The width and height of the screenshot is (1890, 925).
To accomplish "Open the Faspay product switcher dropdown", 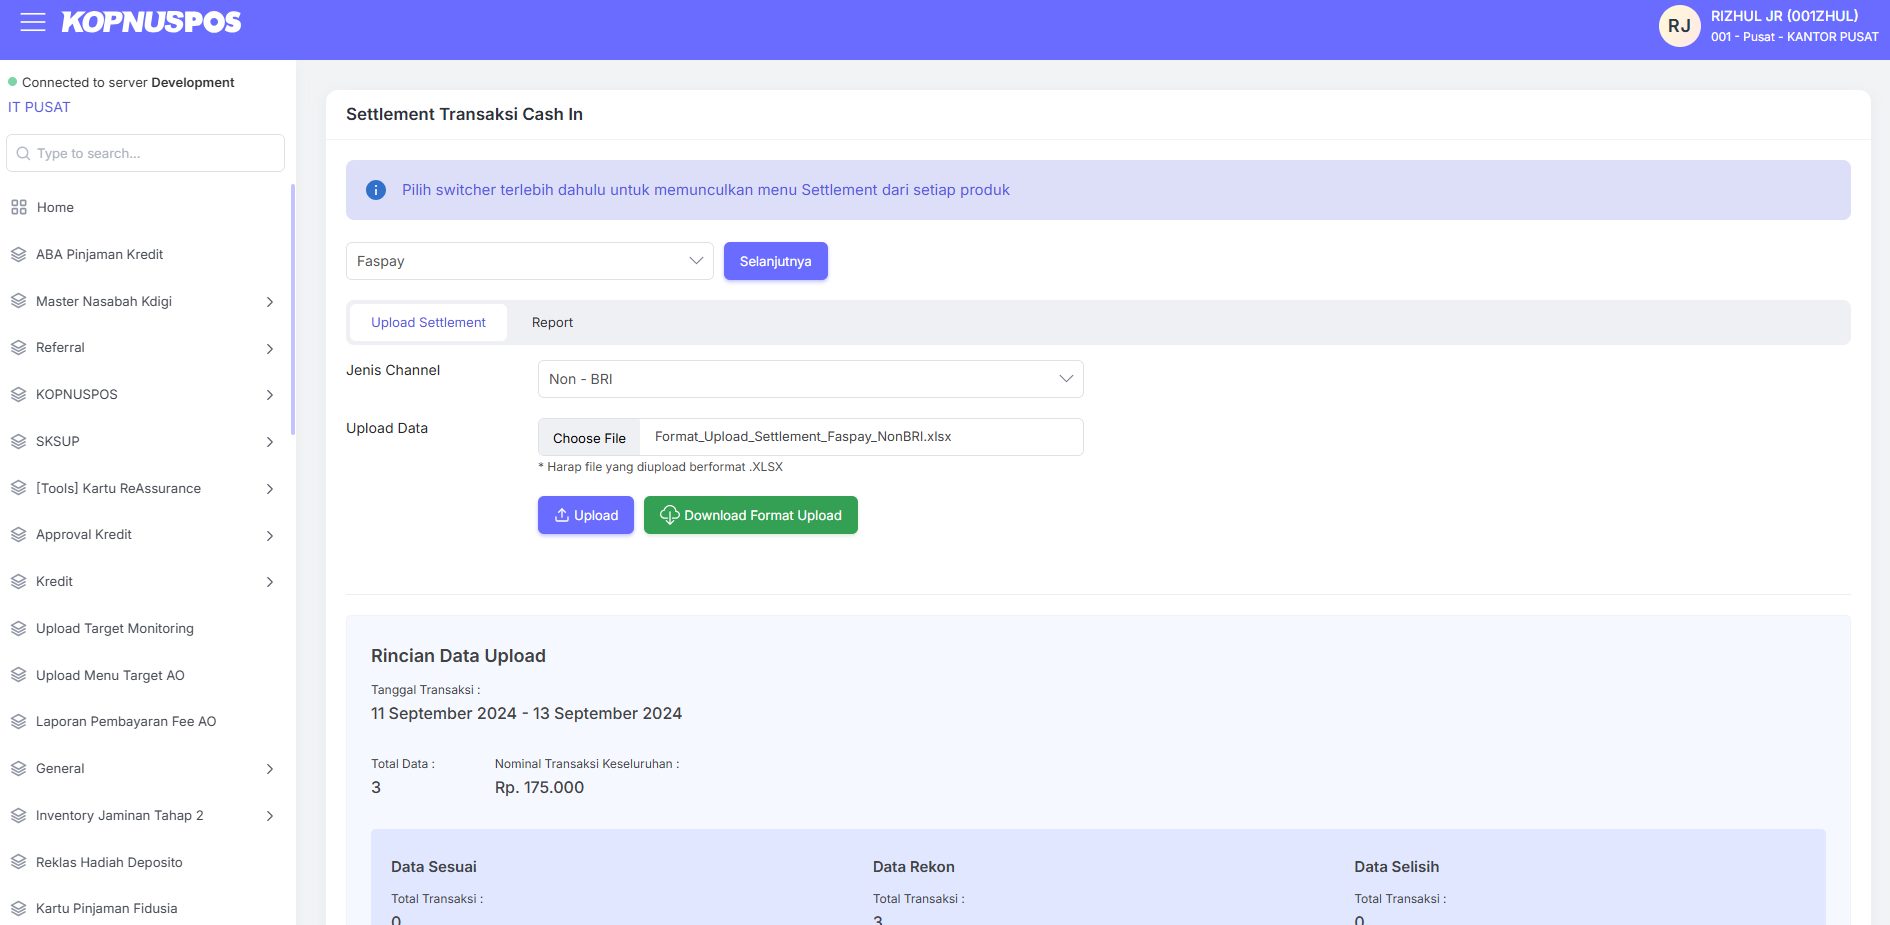I will click(529, 261).
